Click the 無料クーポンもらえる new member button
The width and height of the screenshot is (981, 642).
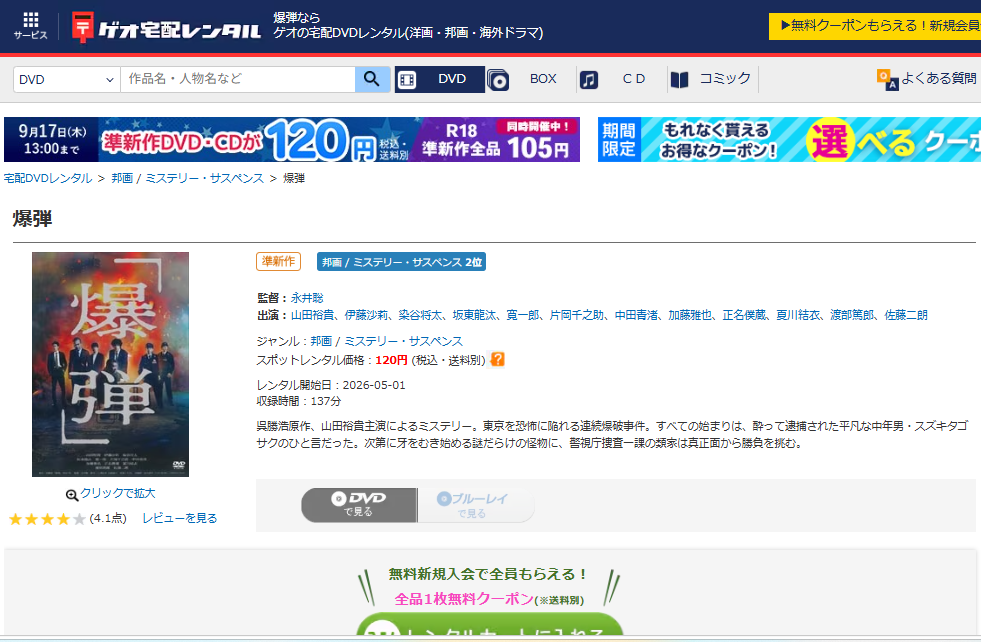(x=875, y=26)
